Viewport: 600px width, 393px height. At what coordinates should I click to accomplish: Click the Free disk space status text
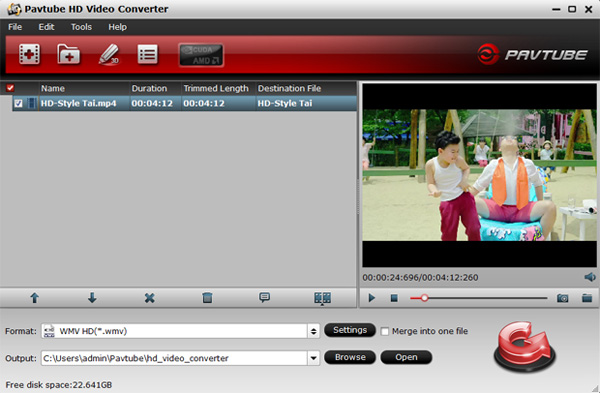[x=59, y=385]
